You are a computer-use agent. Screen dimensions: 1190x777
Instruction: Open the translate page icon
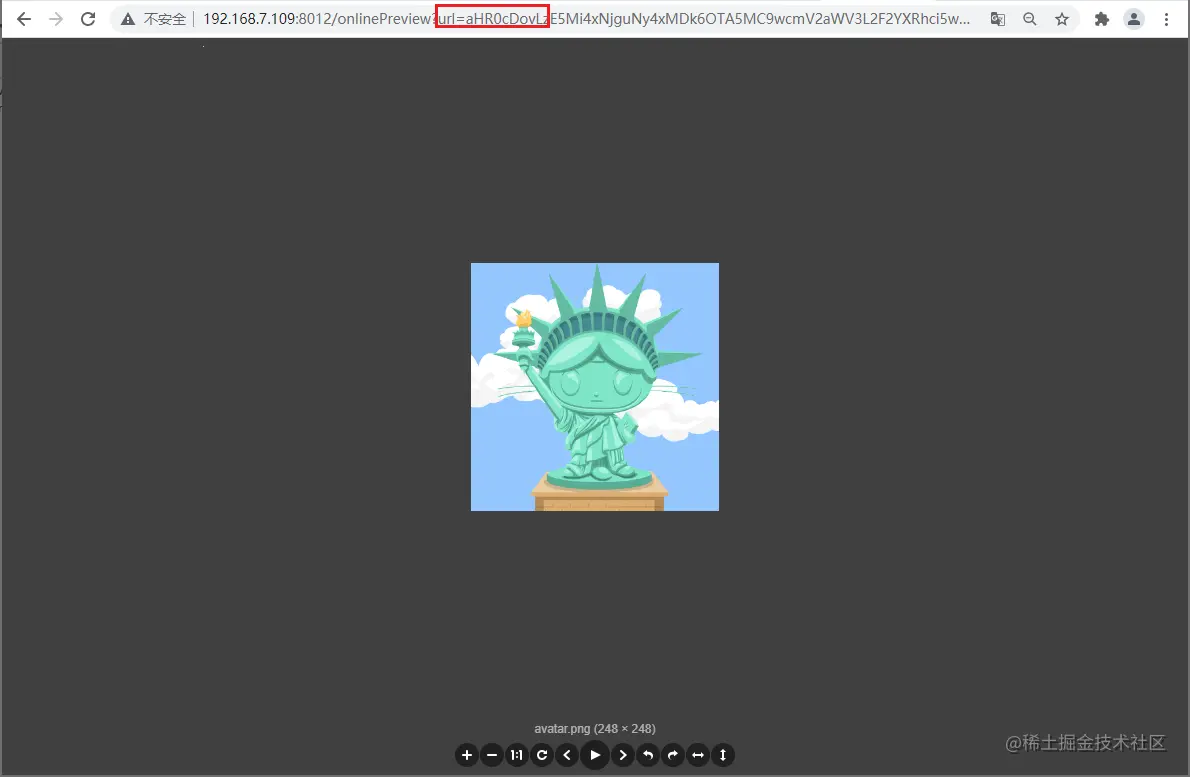(x=998, y=19)
